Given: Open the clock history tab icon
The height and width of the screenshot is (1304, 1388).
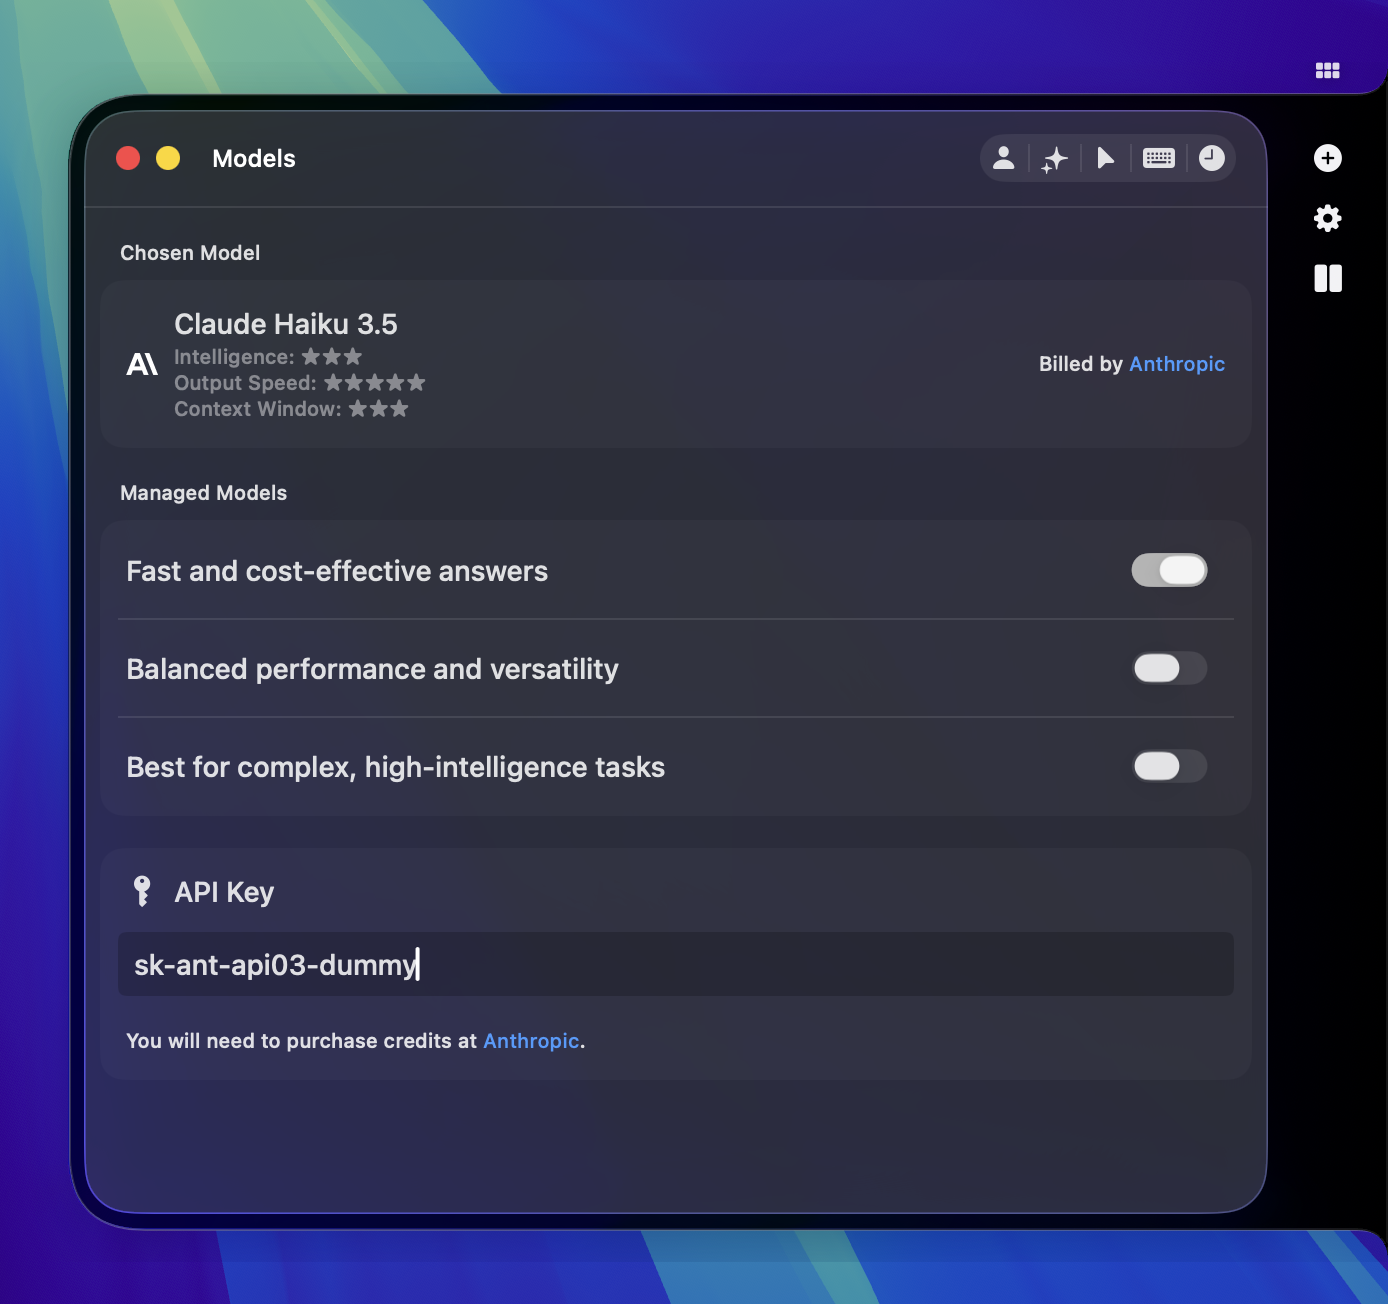Looking at the screenshot, I should tap(1211, 158).
